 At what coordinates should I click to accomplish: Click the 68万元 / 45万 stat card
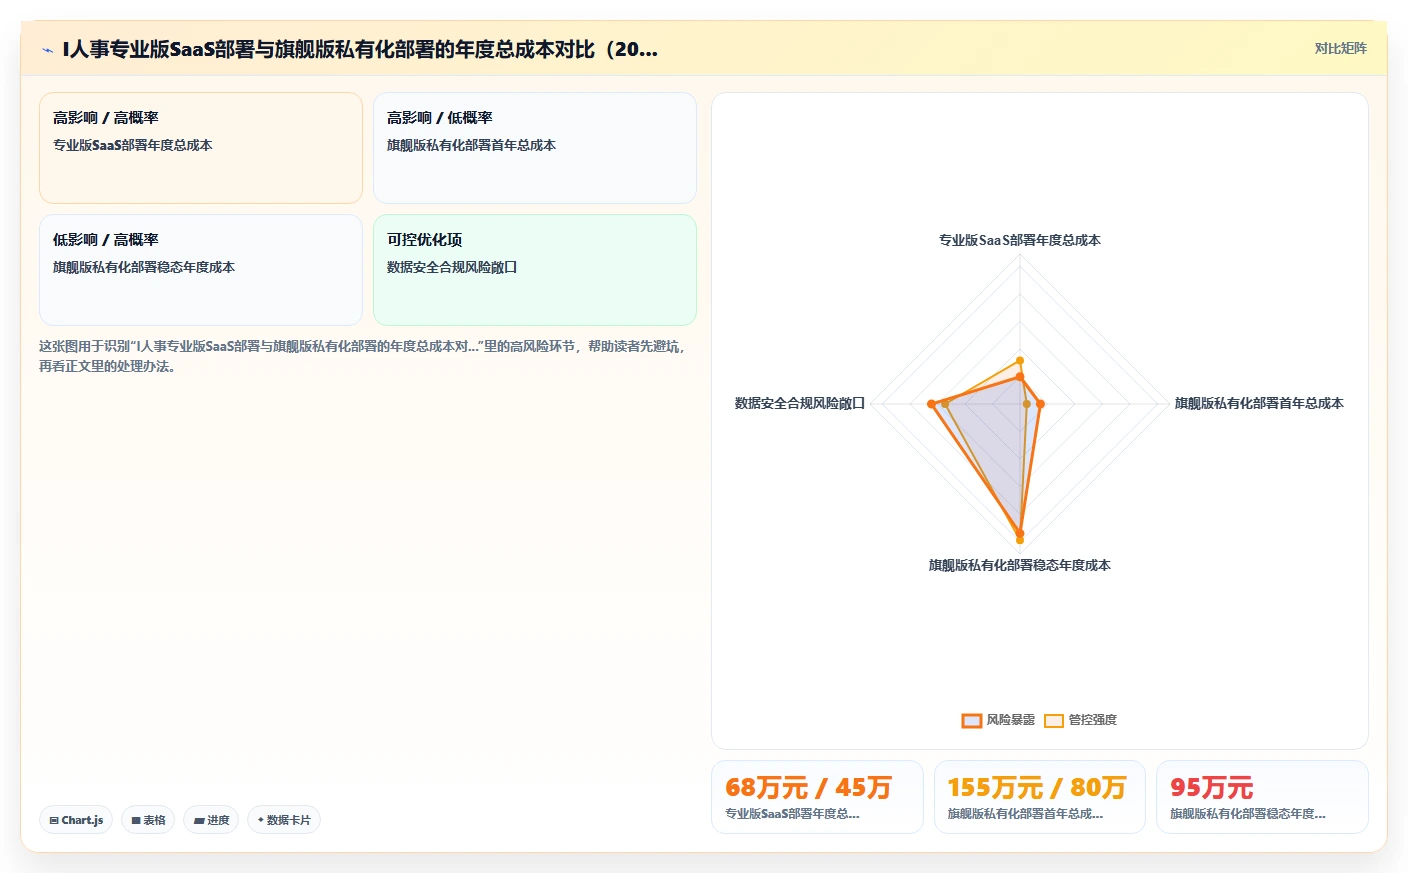817,797
